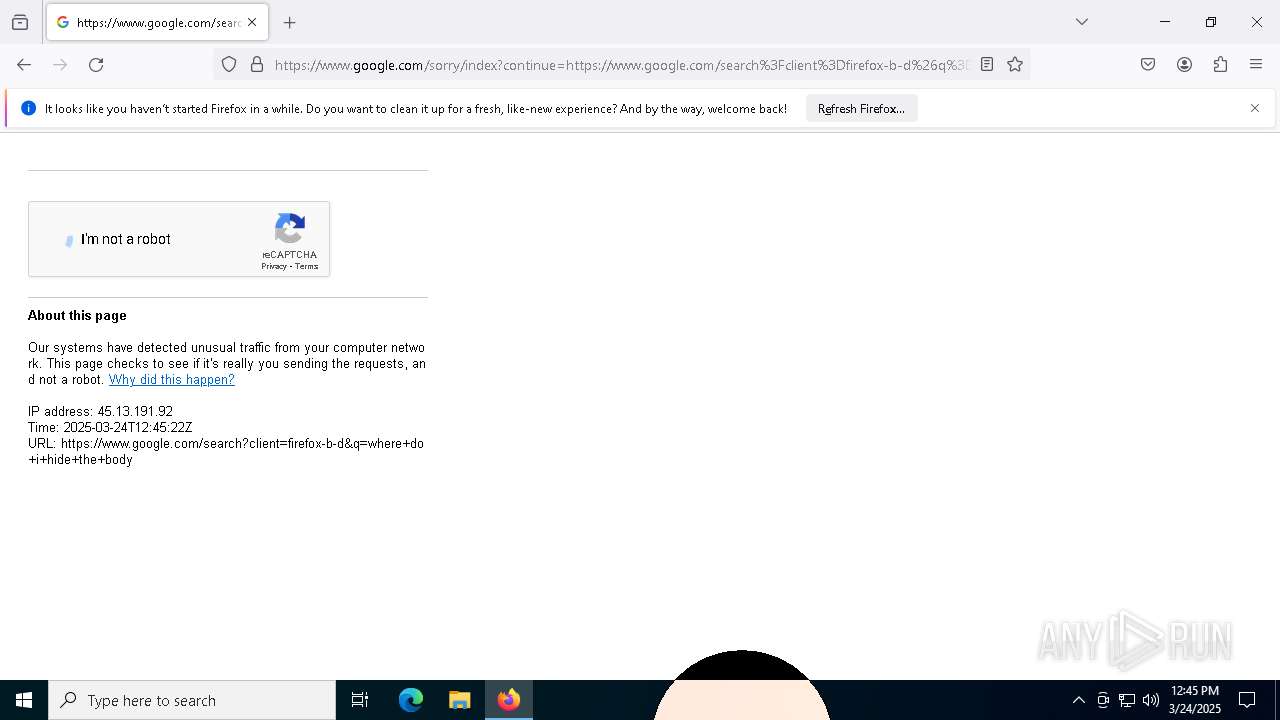Dismiss the Firefox refresh notification bar
This screenshot has width=1280, height=720.
(x=1255, y=108)
